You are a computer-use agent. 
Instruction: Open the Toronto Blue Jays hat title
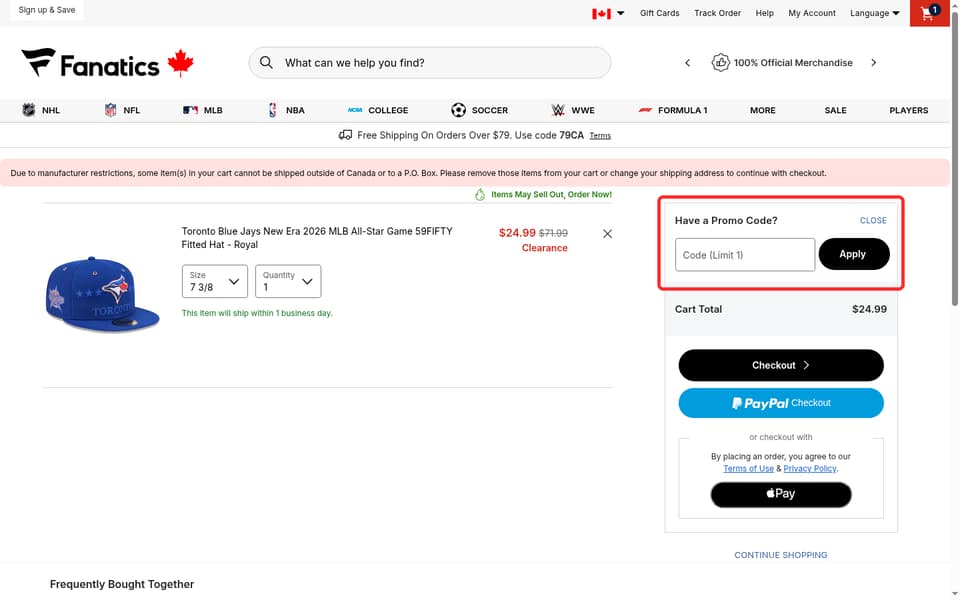coord(317,238)
